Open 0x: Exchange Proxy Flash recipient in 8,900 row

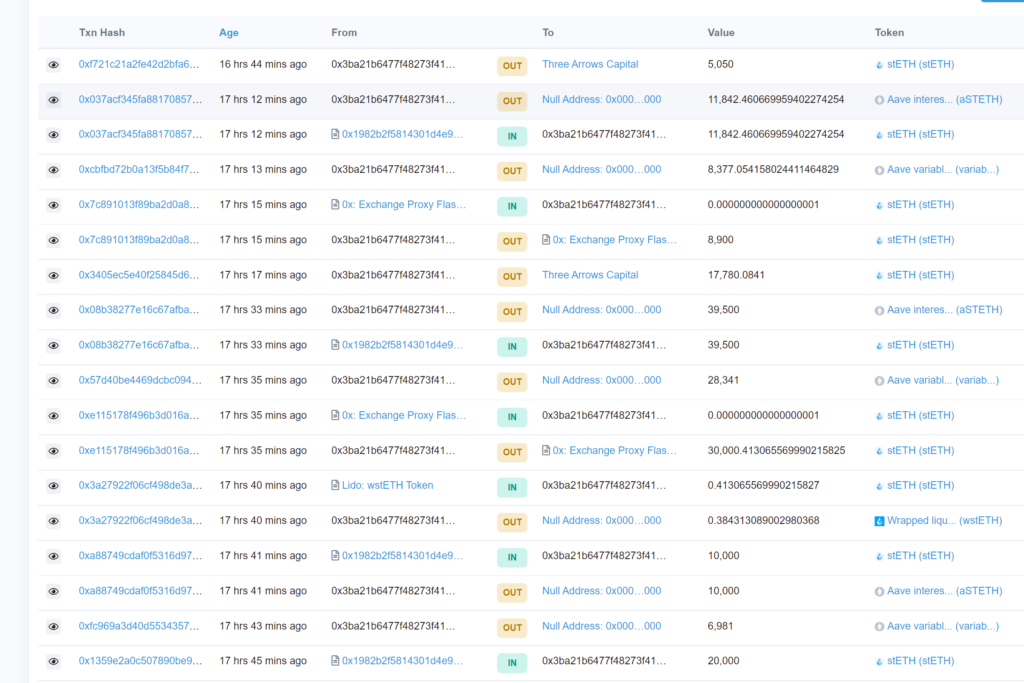click(614, 240)
